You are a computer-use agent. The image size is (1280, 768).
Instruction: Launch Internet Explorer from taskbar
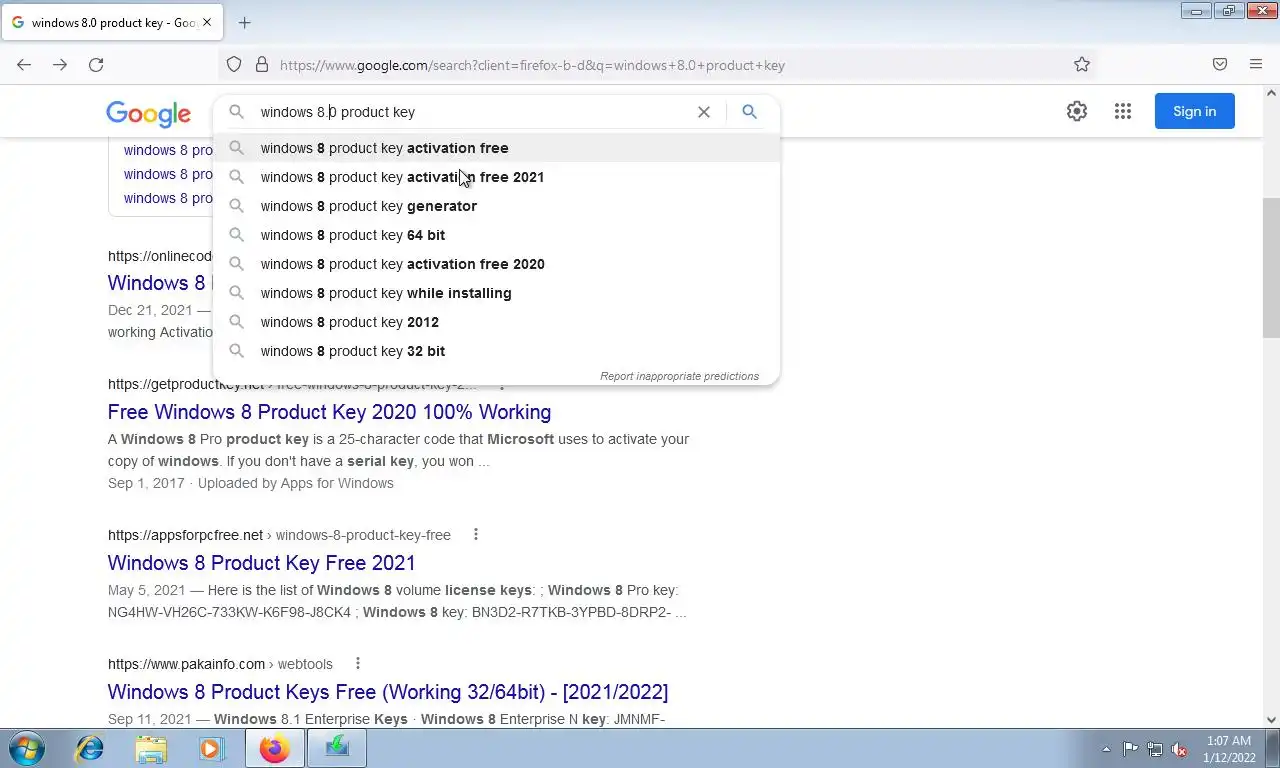pyautogui.click(x=90, y=748)
